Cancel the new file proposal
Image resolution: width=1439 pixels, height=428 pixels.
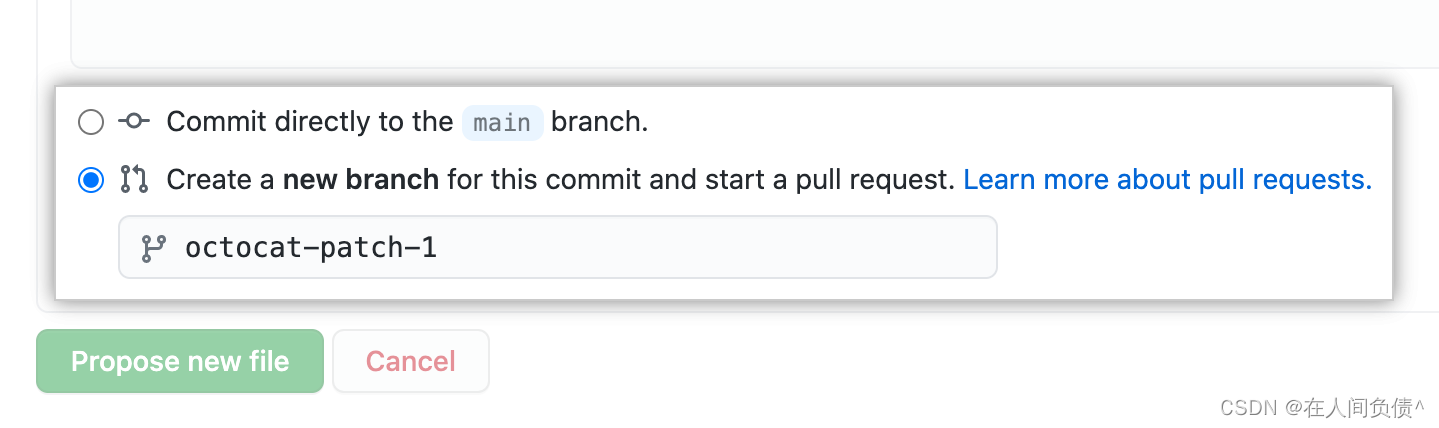(411, 361)
